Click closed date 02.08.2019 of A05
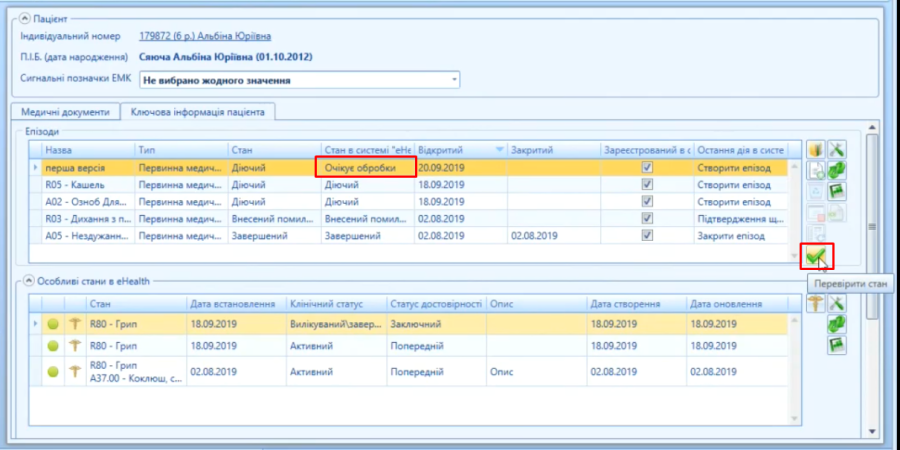The width and height of the screenshot is (900, 450). tap(554, 235)
